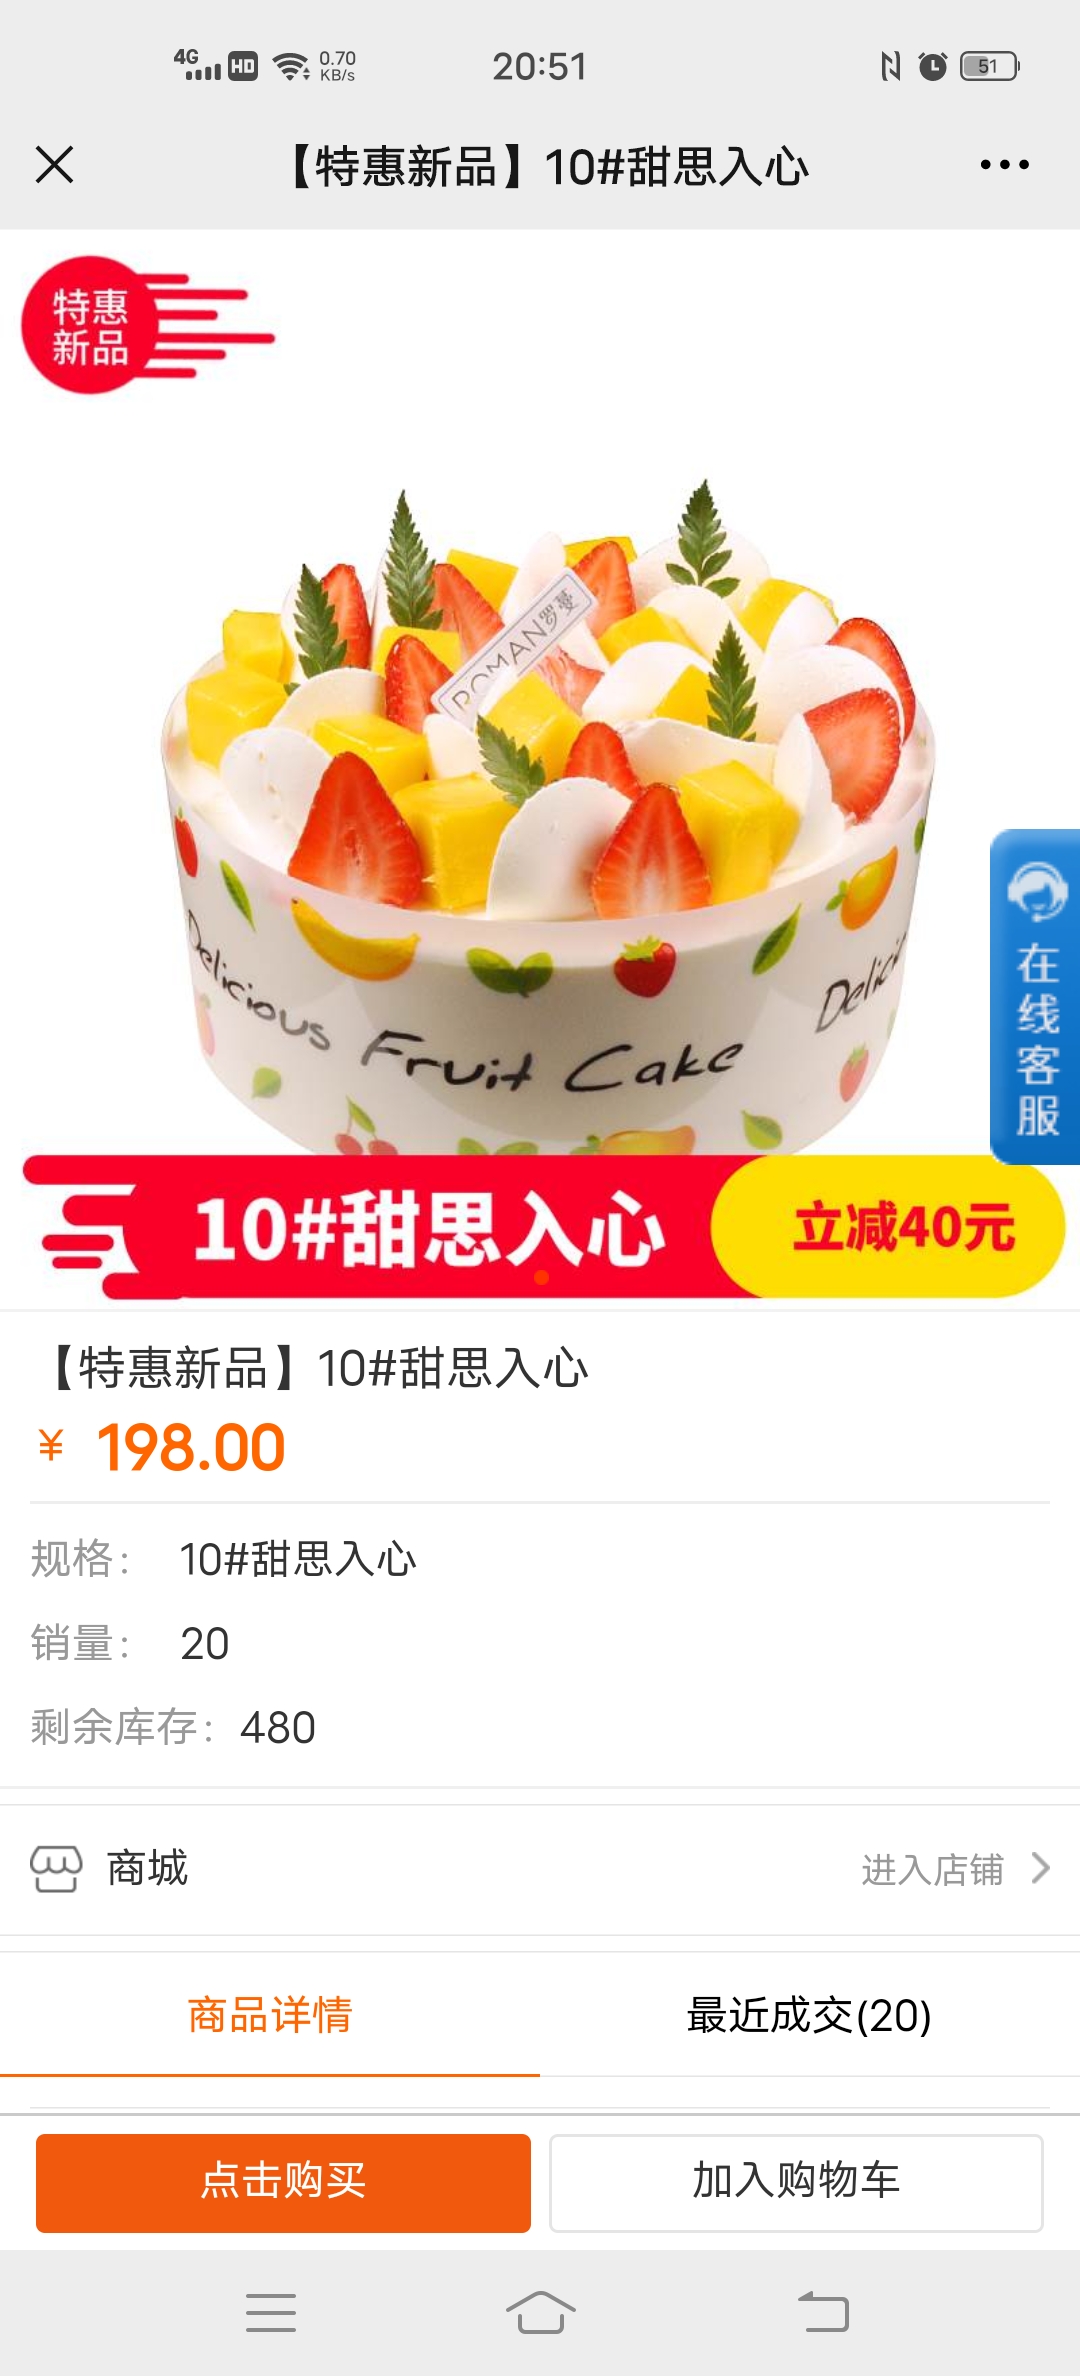Switch to the 商品详情 tab
Viewport: 1080px width, 2376px height.
coord(270,2015)
